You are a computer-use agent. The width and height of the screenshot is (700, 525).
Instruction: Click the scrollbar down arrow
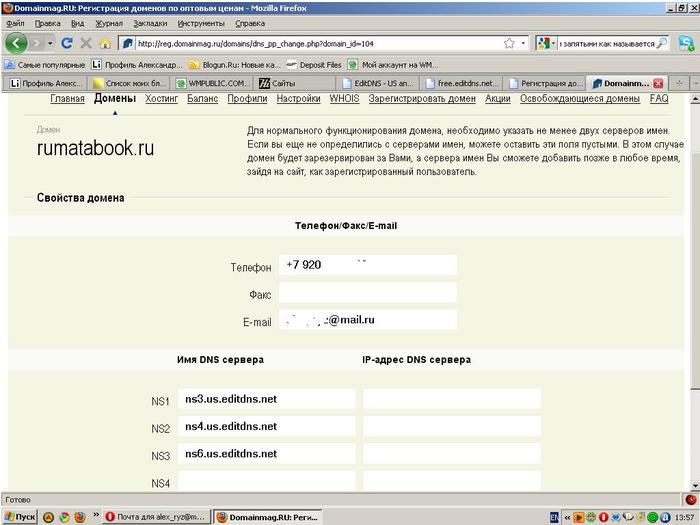coord(695,486)
